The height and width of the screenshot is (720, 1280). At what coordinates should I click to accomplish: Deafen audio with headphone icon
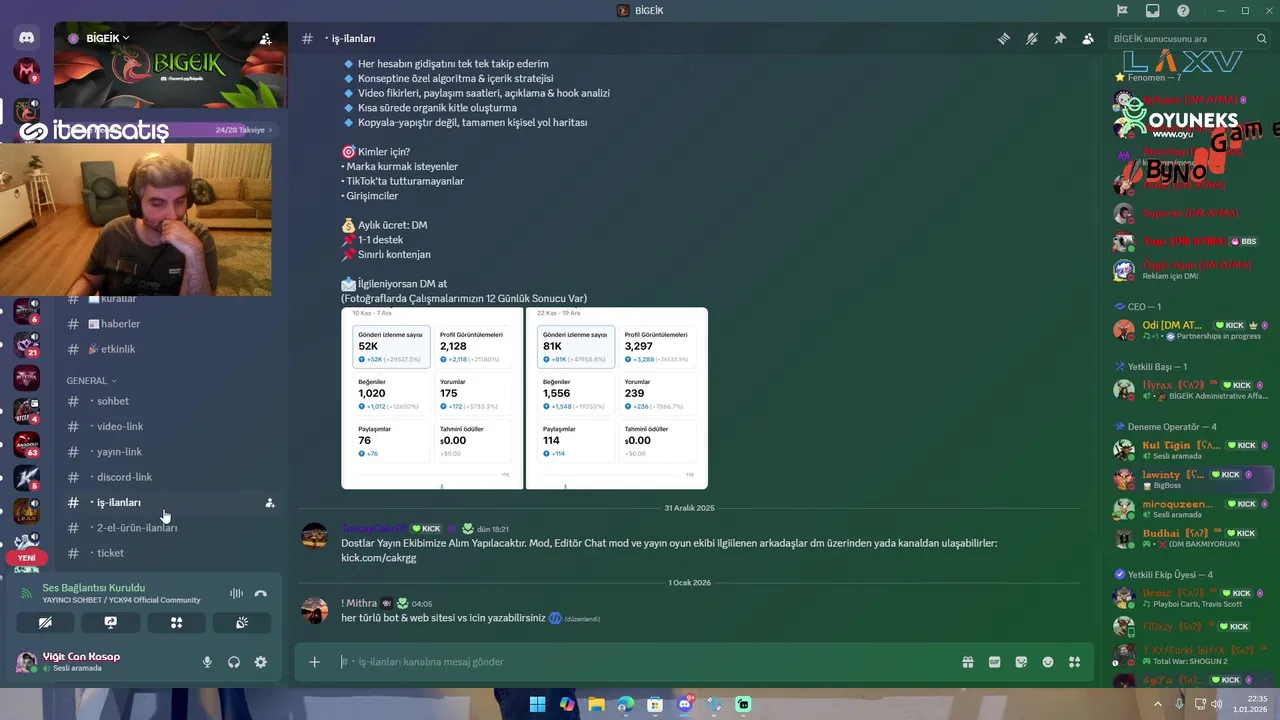[234, 662]
